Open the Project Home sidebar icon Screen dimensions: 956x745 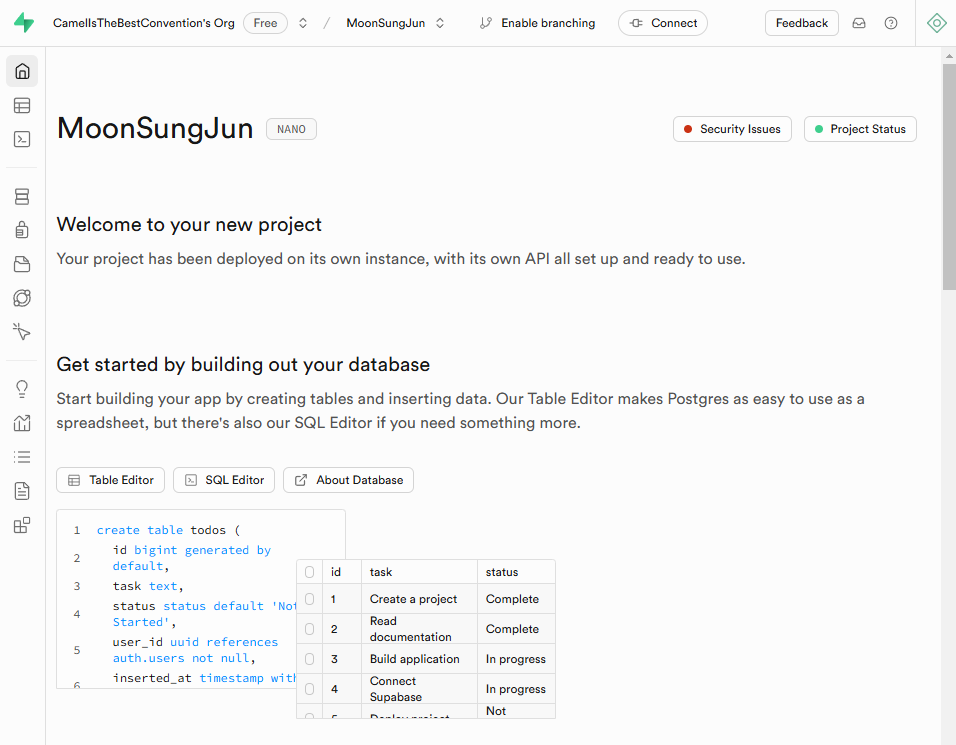(x=22, y=71)
